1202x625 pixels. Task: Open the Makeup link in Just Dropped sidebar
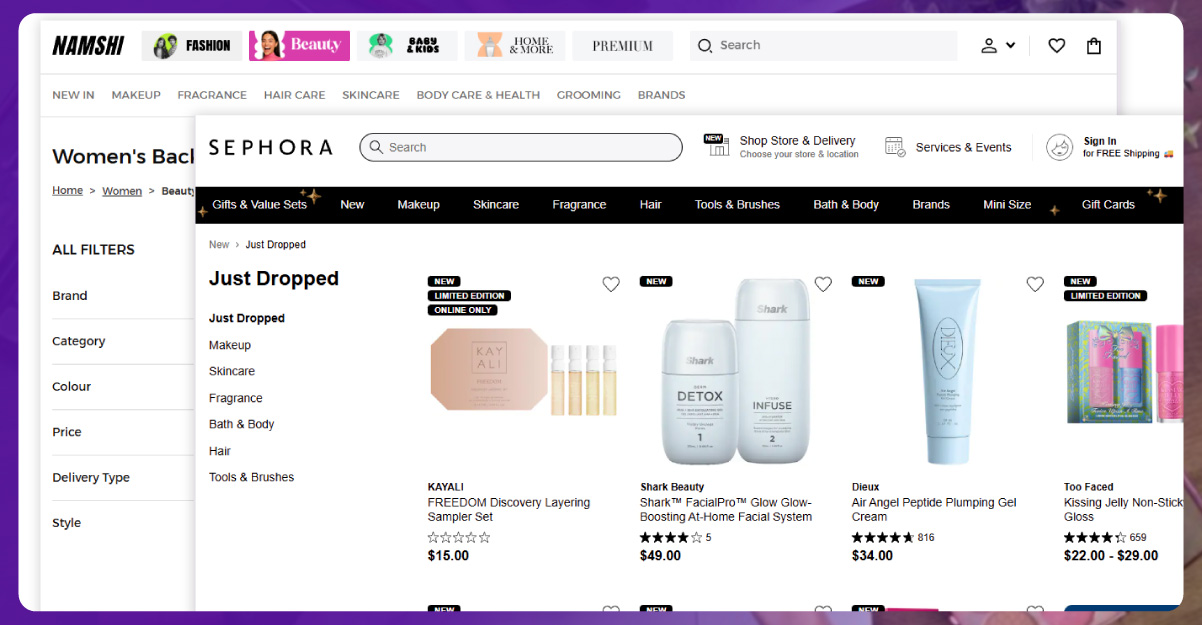tap(230, 345)
